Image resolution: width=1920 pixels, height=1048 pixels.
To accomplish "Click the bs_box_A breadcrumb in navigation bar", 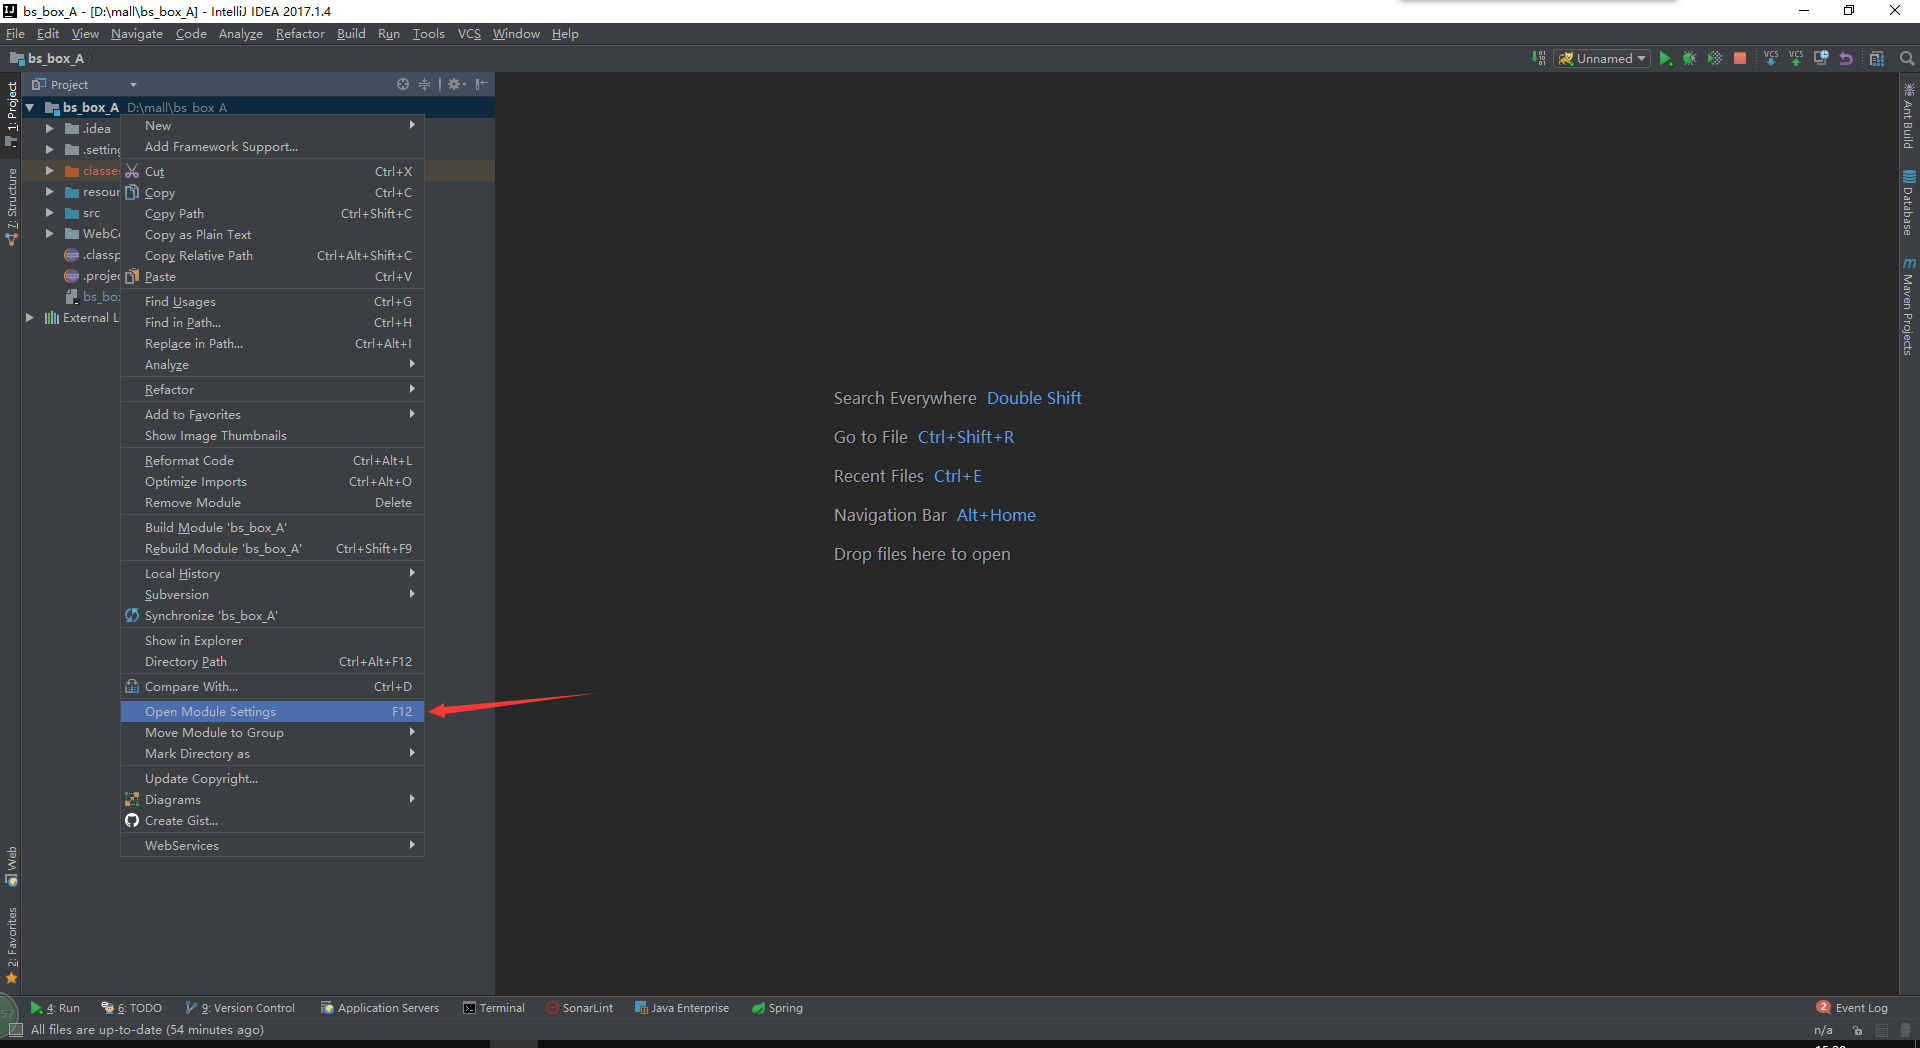I will tap(48, 58).
